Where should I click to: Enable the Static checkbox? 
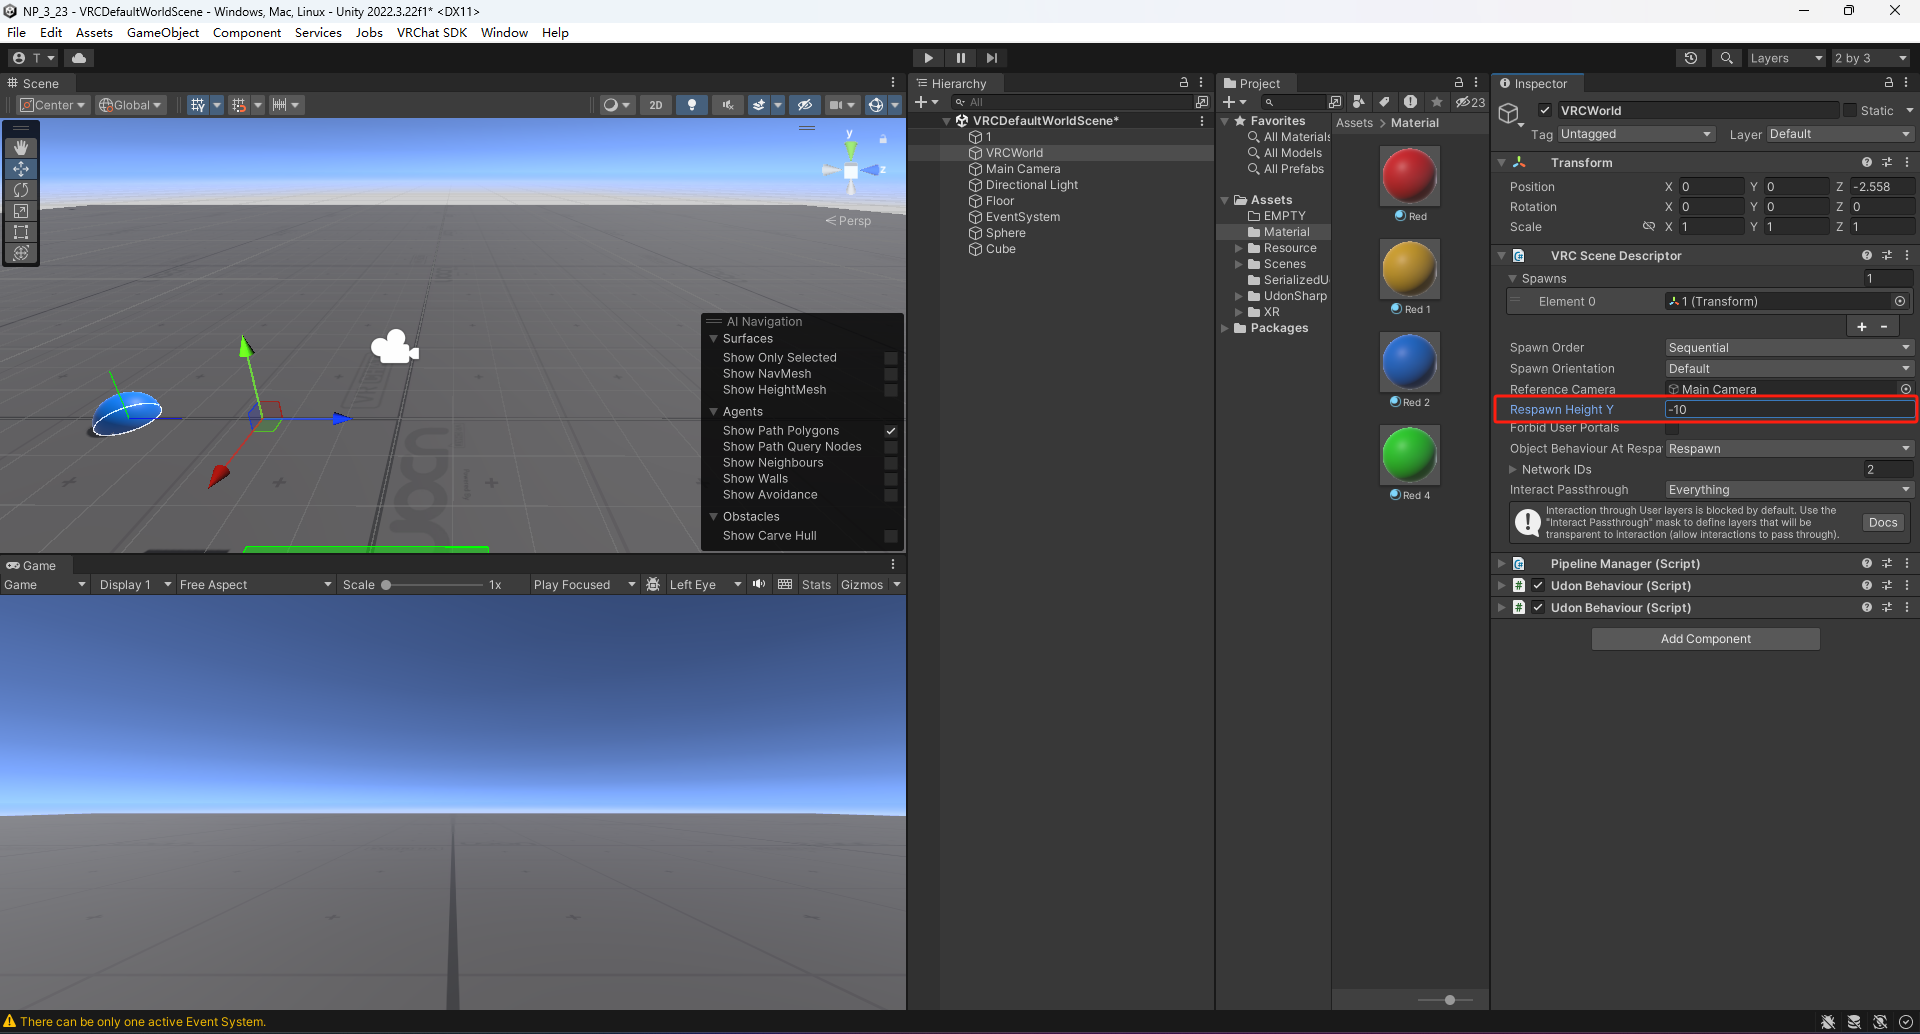pos(1850,111)
